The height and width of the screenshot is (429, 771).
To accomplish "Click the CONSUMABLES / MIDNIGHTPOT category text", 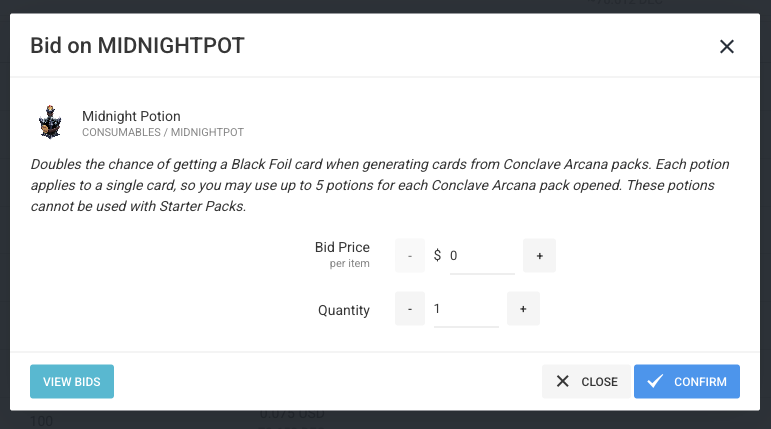I will point(163,132).
